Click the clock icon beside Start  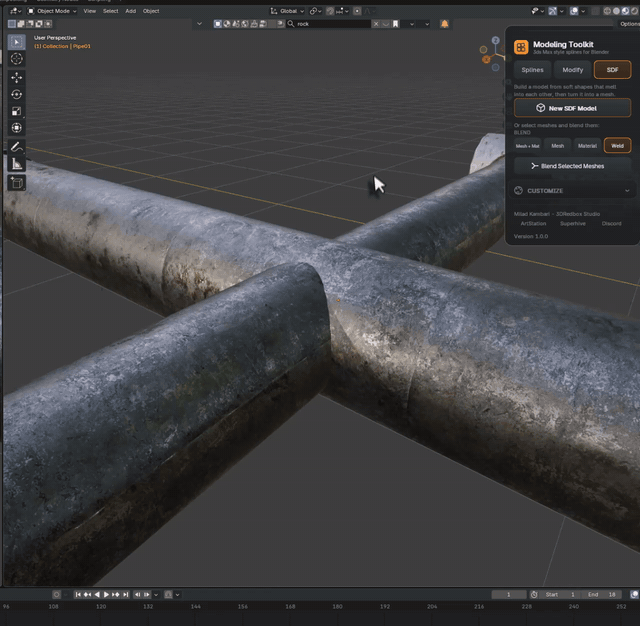(x=534, y=595)
